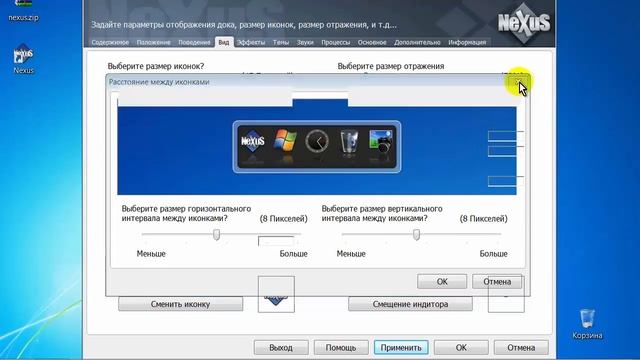Confirm spacing dialog with OK
This screenshot has width=640, height=360.
tap(442, 282)
